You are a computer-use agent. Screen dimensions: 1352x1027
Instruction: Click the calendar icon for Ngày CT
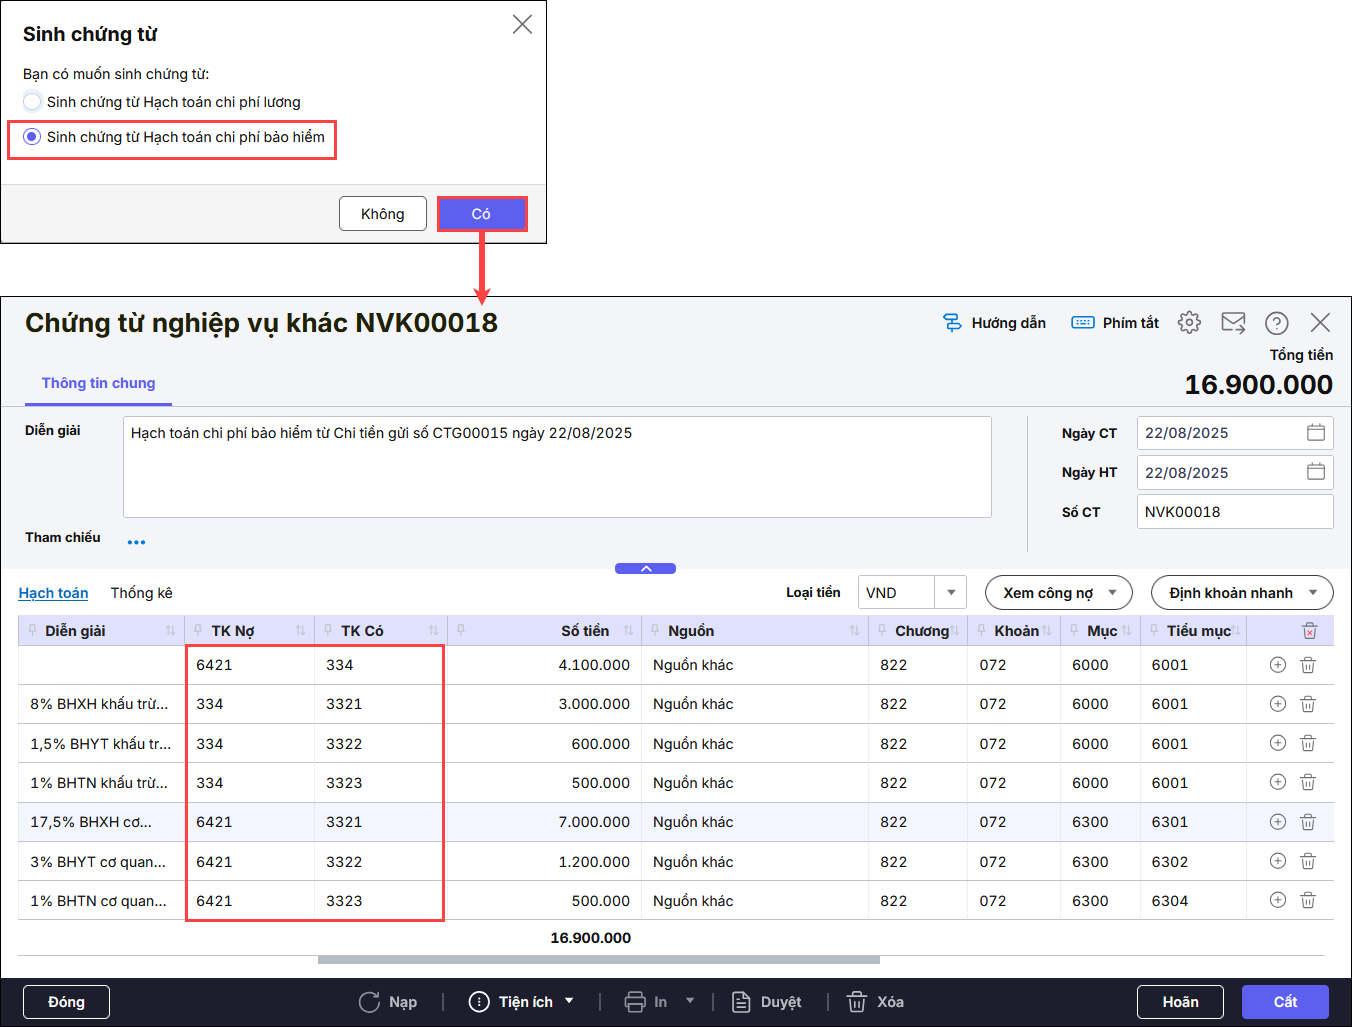[x=1315, y=433]
